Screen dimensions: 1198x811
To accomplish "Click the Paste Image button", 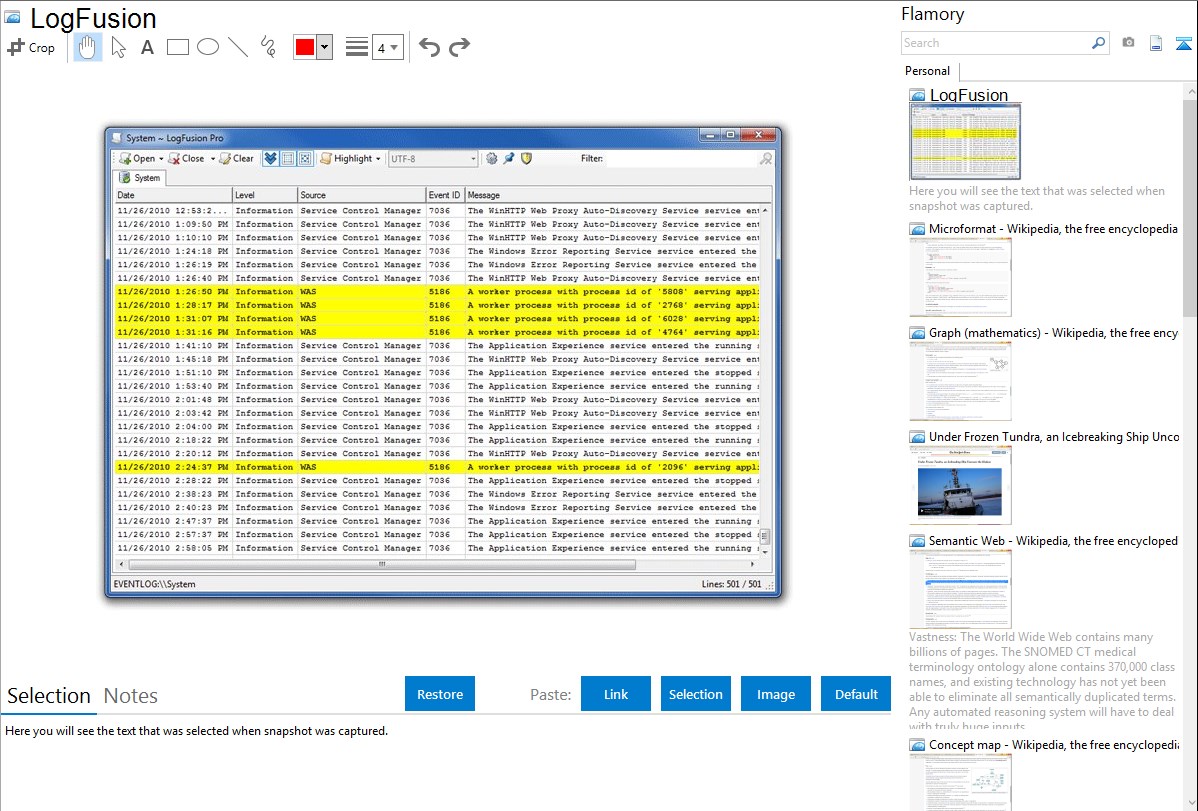I will [x=775, y=694].
